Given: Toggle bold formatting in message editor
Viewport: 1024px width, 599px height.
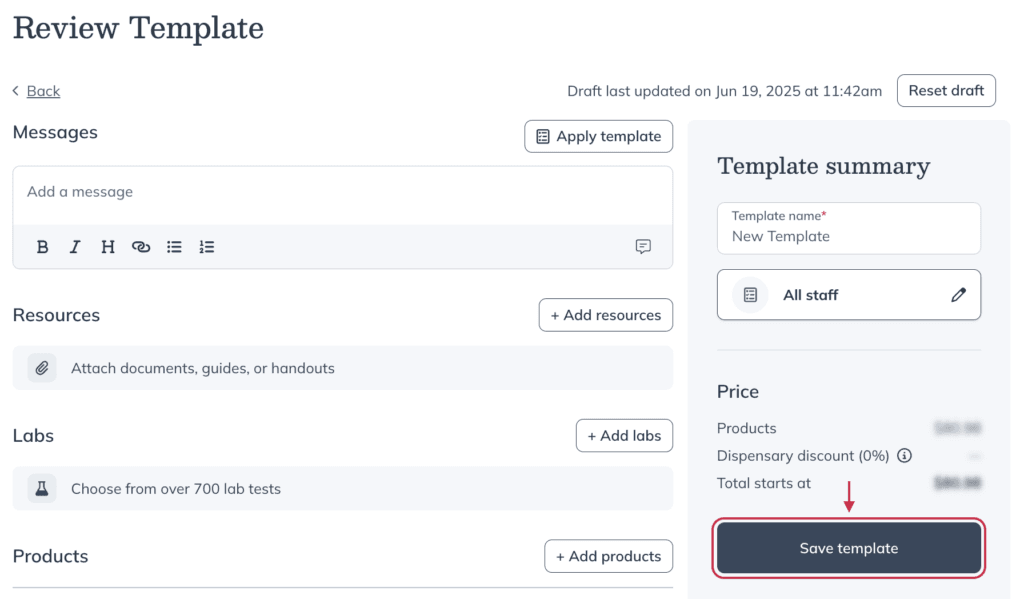Looking at the screenshot, I should tap(42, 247).
